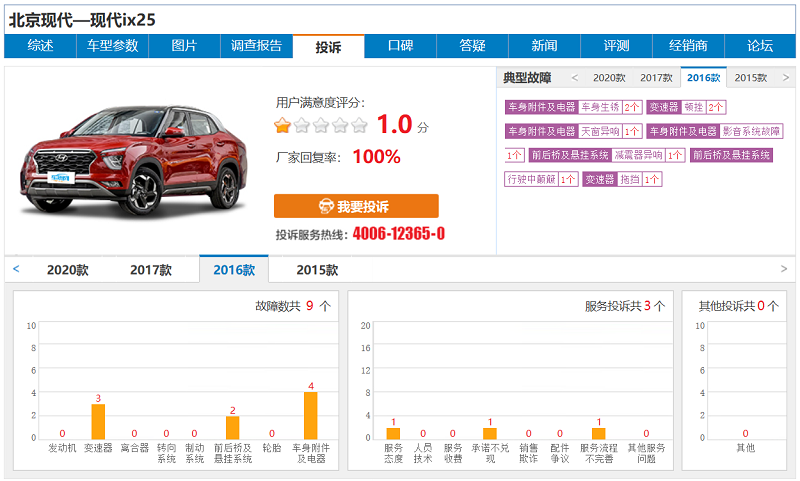Viewport: 800px width, 481px height.
Task: Click the 服务投诉共 3 个 chart heading
Action: coord(625,306)
